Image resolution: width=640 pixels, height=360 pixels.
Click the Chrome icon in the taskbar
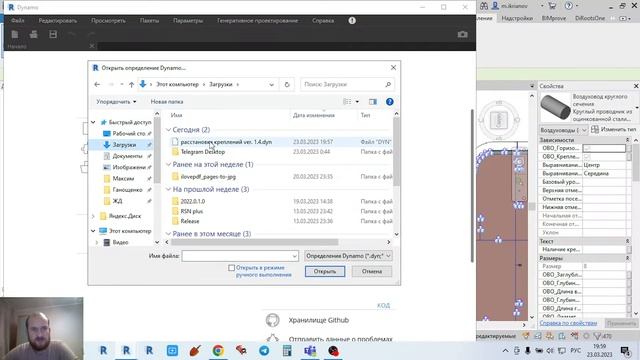pos(218,351)
